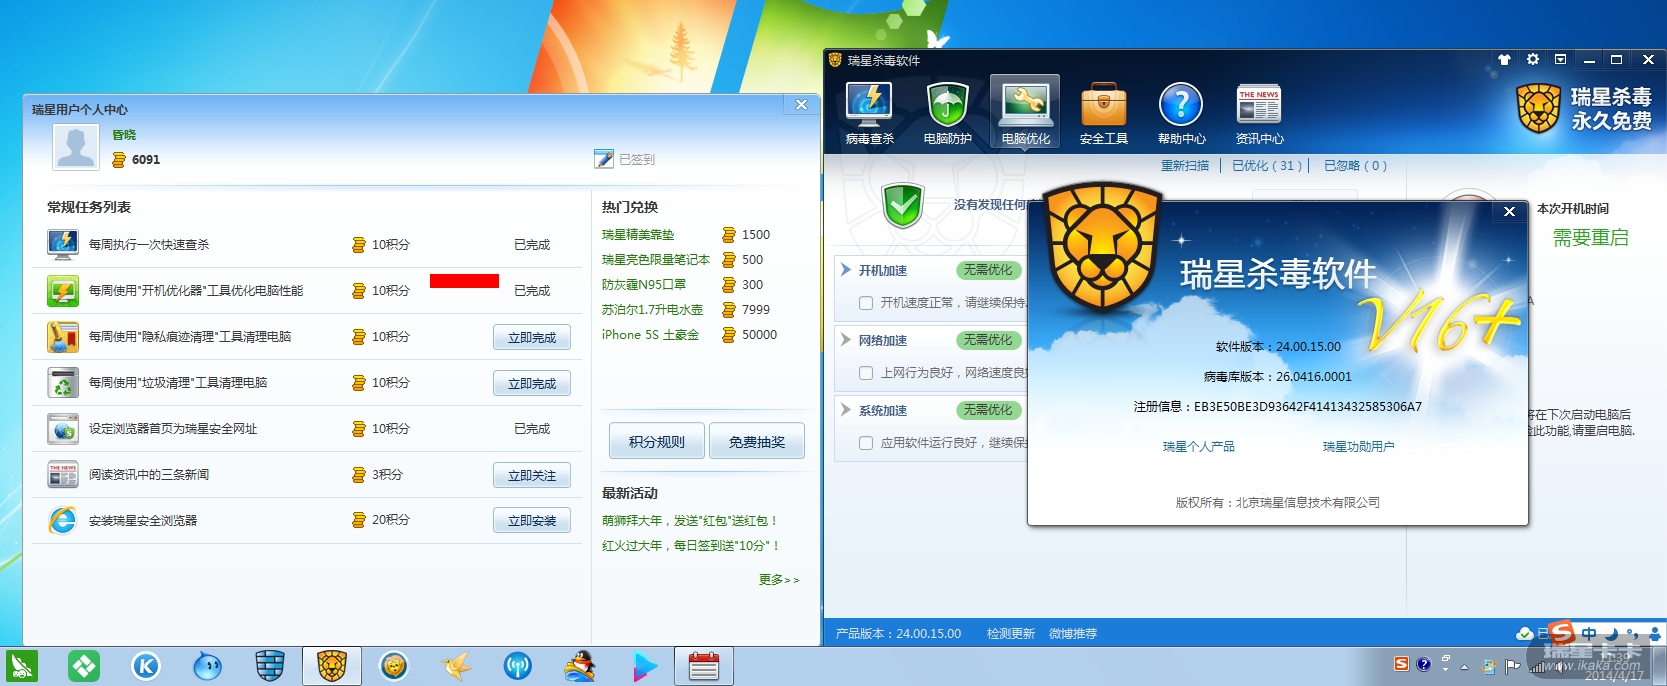Open firewall brick shield taskbar icon
Screen dimensions: 1667x686
click(270, 666)
